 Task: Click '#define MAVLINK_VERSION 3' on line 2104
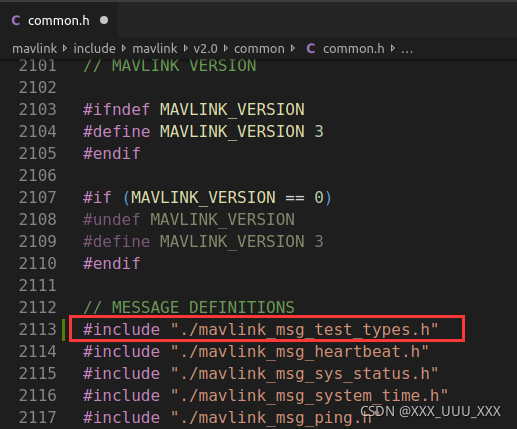click(x=203, y=131)
